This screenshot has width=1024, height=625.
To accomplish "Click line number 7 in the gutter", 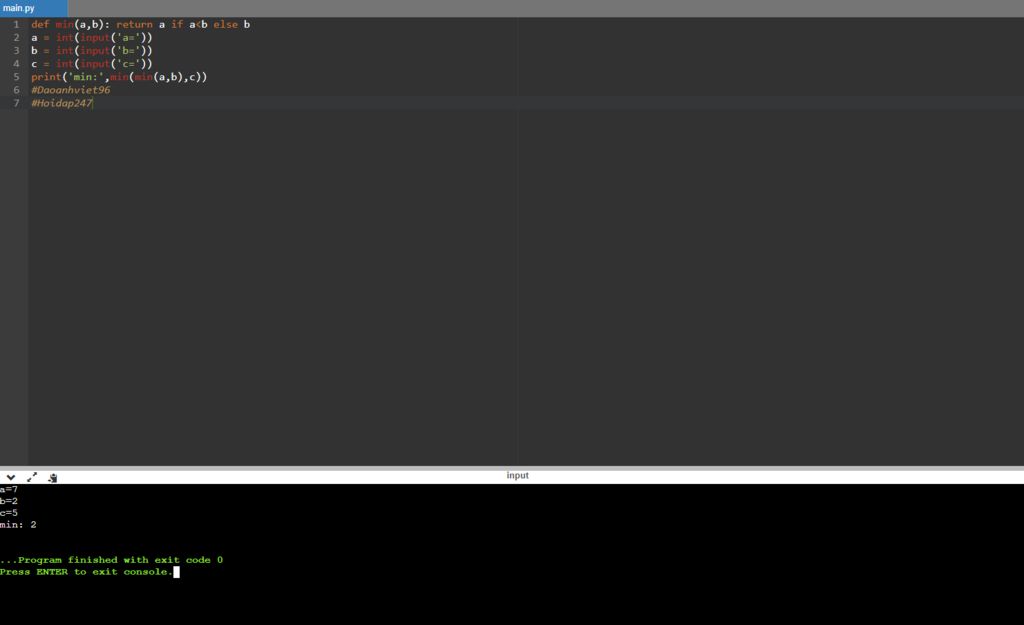I will click(x=16, y=103).
